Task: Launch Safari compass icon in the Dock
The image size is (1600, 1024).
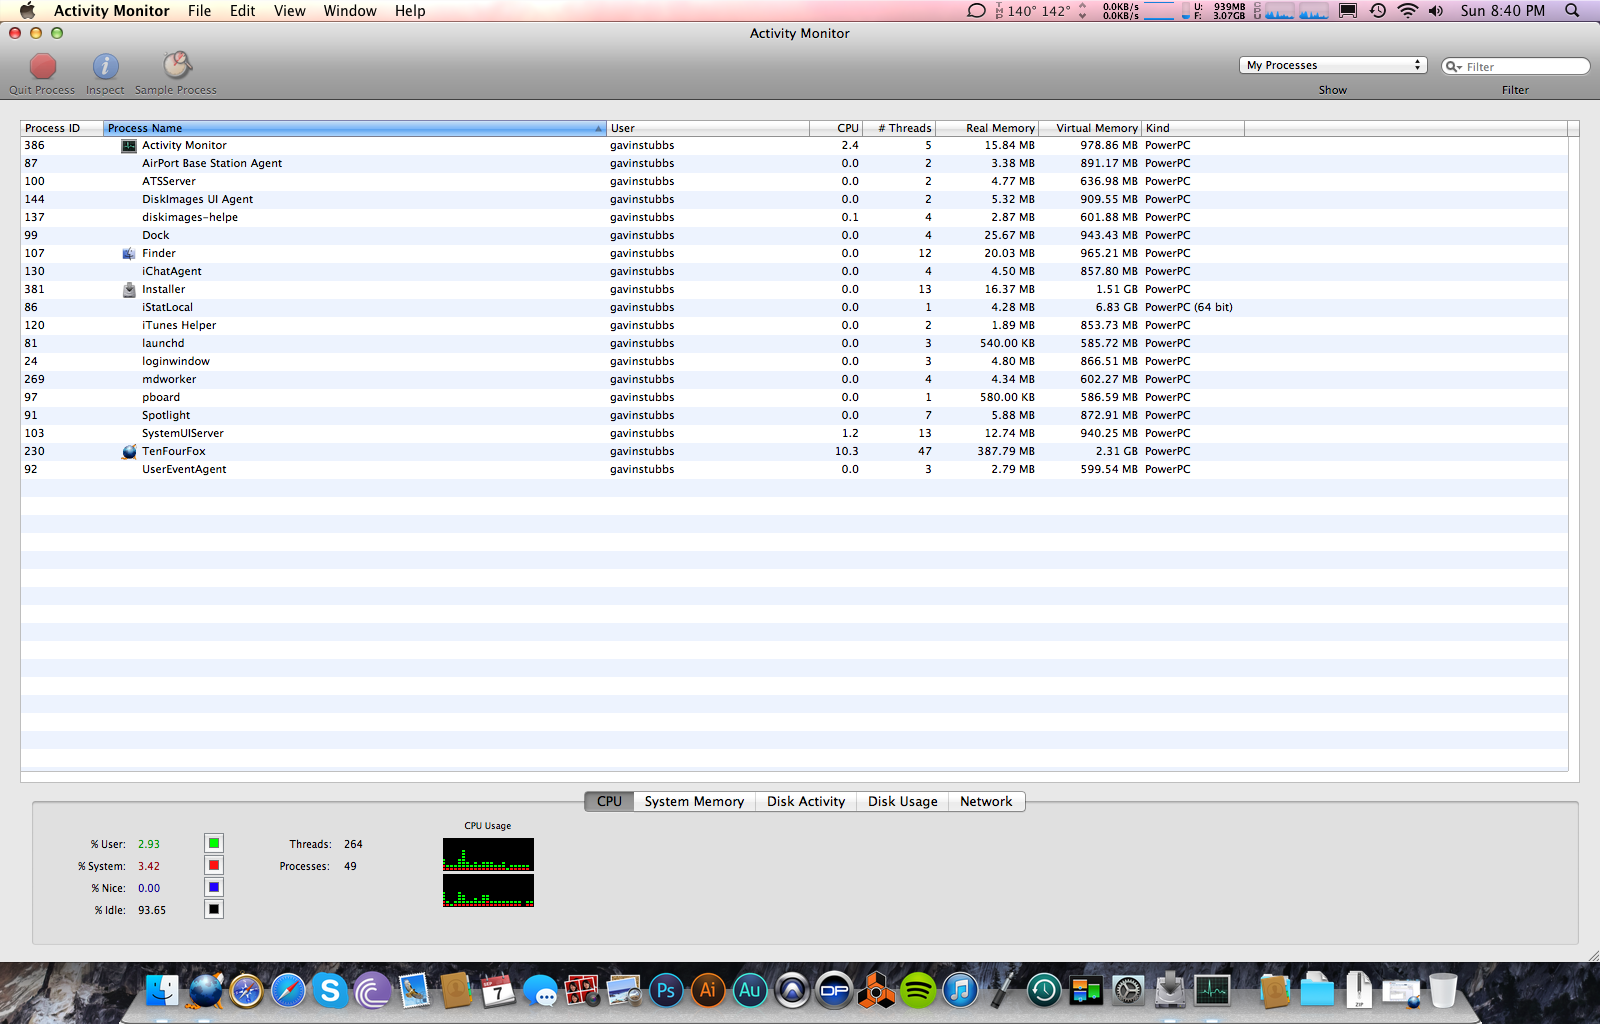Action: pos(288,990)
